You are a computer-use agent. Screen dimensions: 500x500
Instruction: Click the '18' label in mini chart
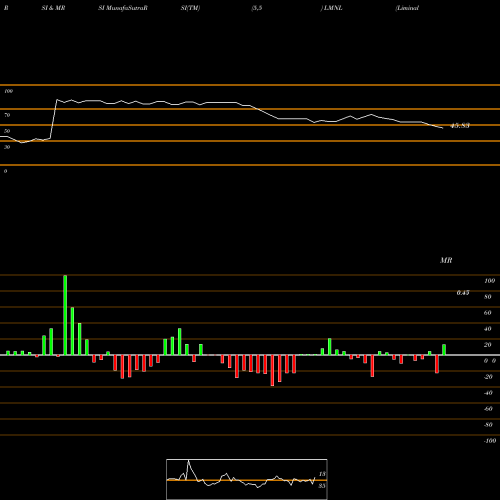click(322, 474)
